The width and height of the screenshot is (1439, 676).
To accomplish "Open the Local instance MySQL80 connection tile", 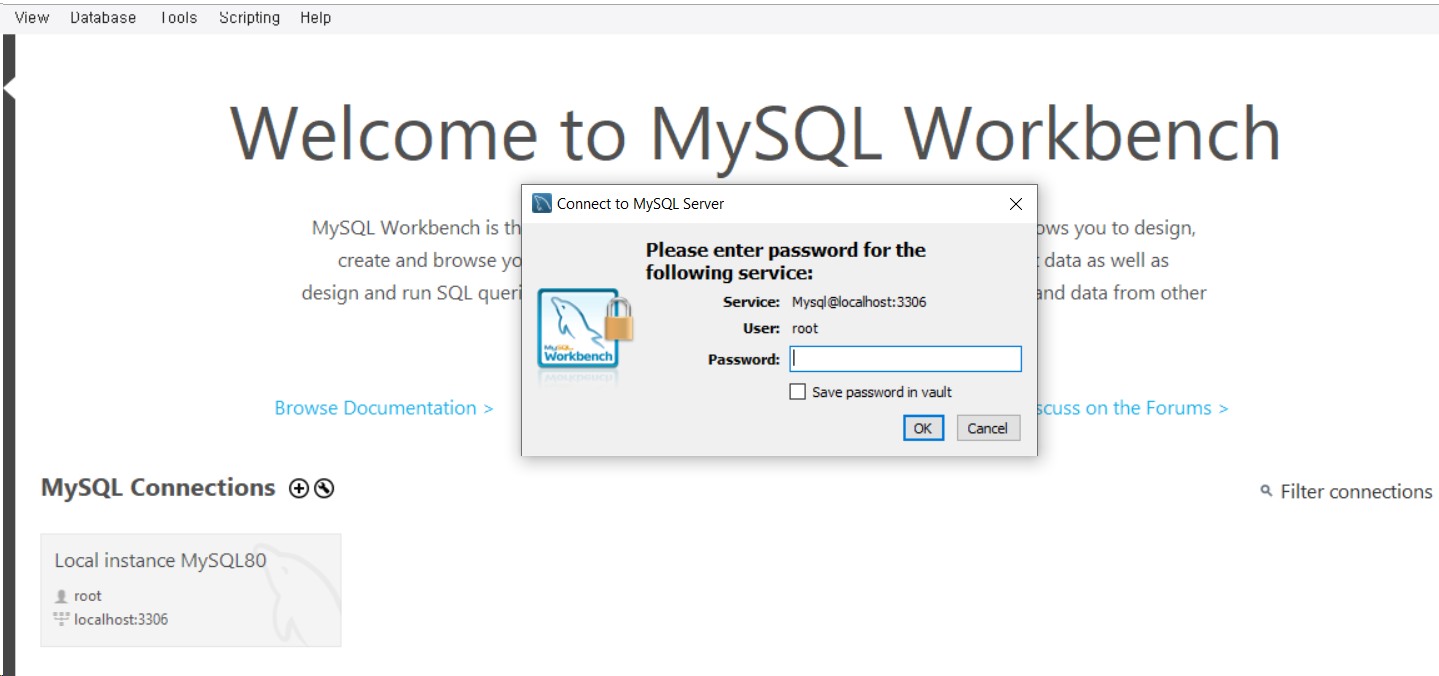I will [x=191, y=590].
